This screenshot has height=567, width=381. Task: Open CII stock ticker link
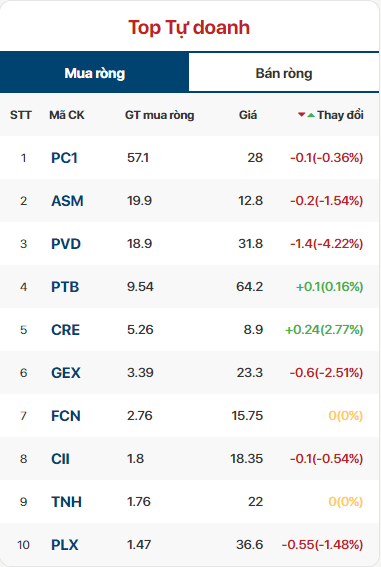[60, 459]
